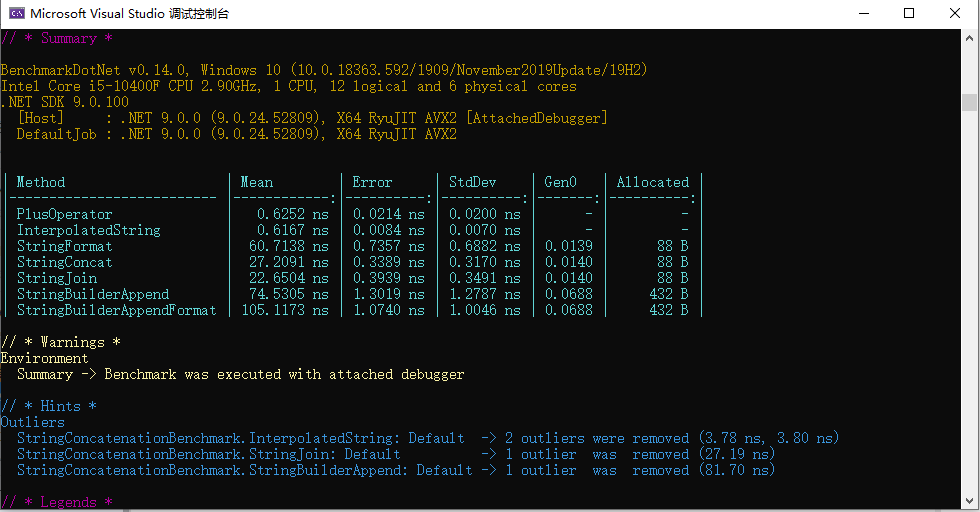The image size is (980, 512).
Task: Click mean value 27.2091 ns
Action: click(289, 262)
